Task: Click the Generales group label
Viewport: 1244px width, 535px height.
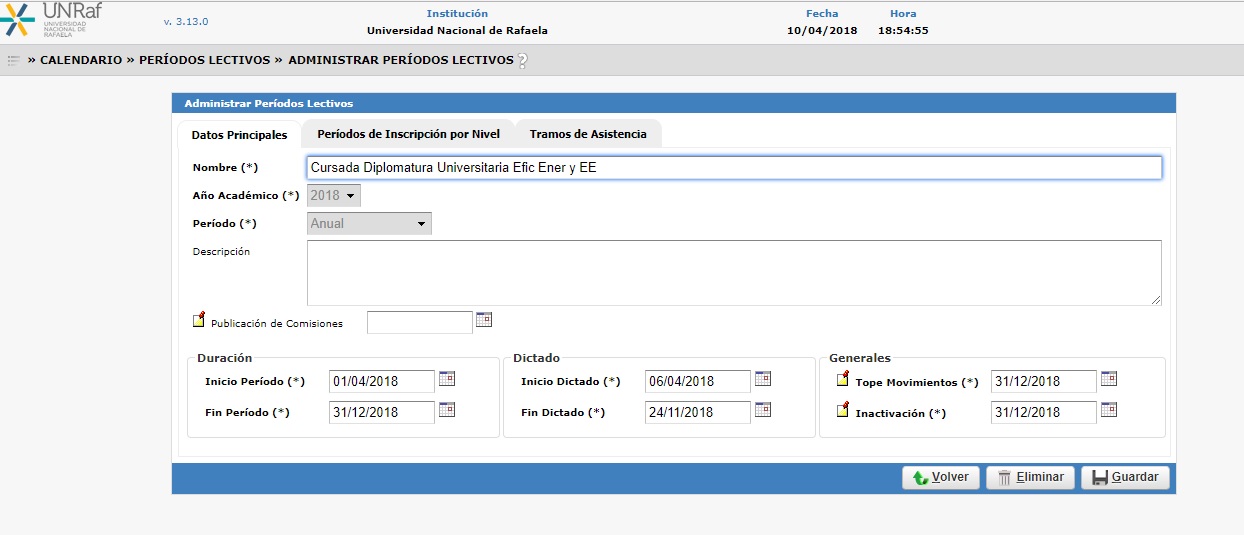Action: point(860,357)
